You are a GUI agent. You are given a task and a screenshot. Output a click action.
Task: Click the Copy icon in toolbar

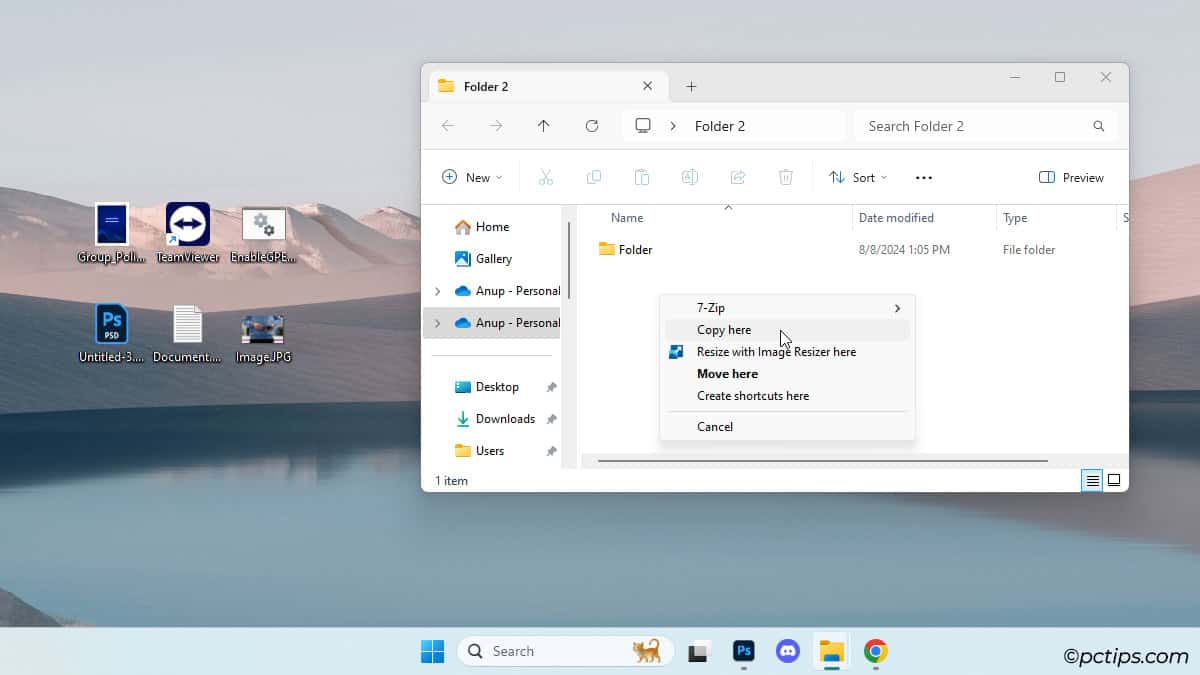pos(593,177)
